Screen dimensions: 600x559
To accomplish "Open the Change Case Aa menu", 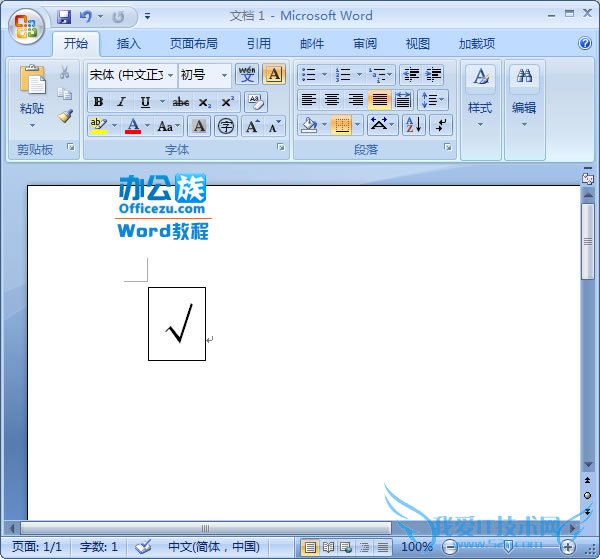I will 168,126.
